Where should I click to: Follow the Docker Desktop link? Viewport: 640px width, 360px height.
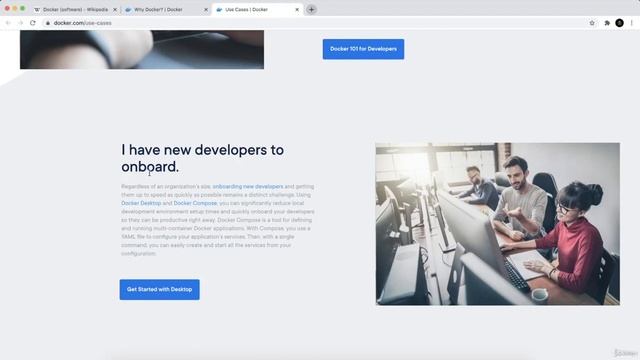141,203
